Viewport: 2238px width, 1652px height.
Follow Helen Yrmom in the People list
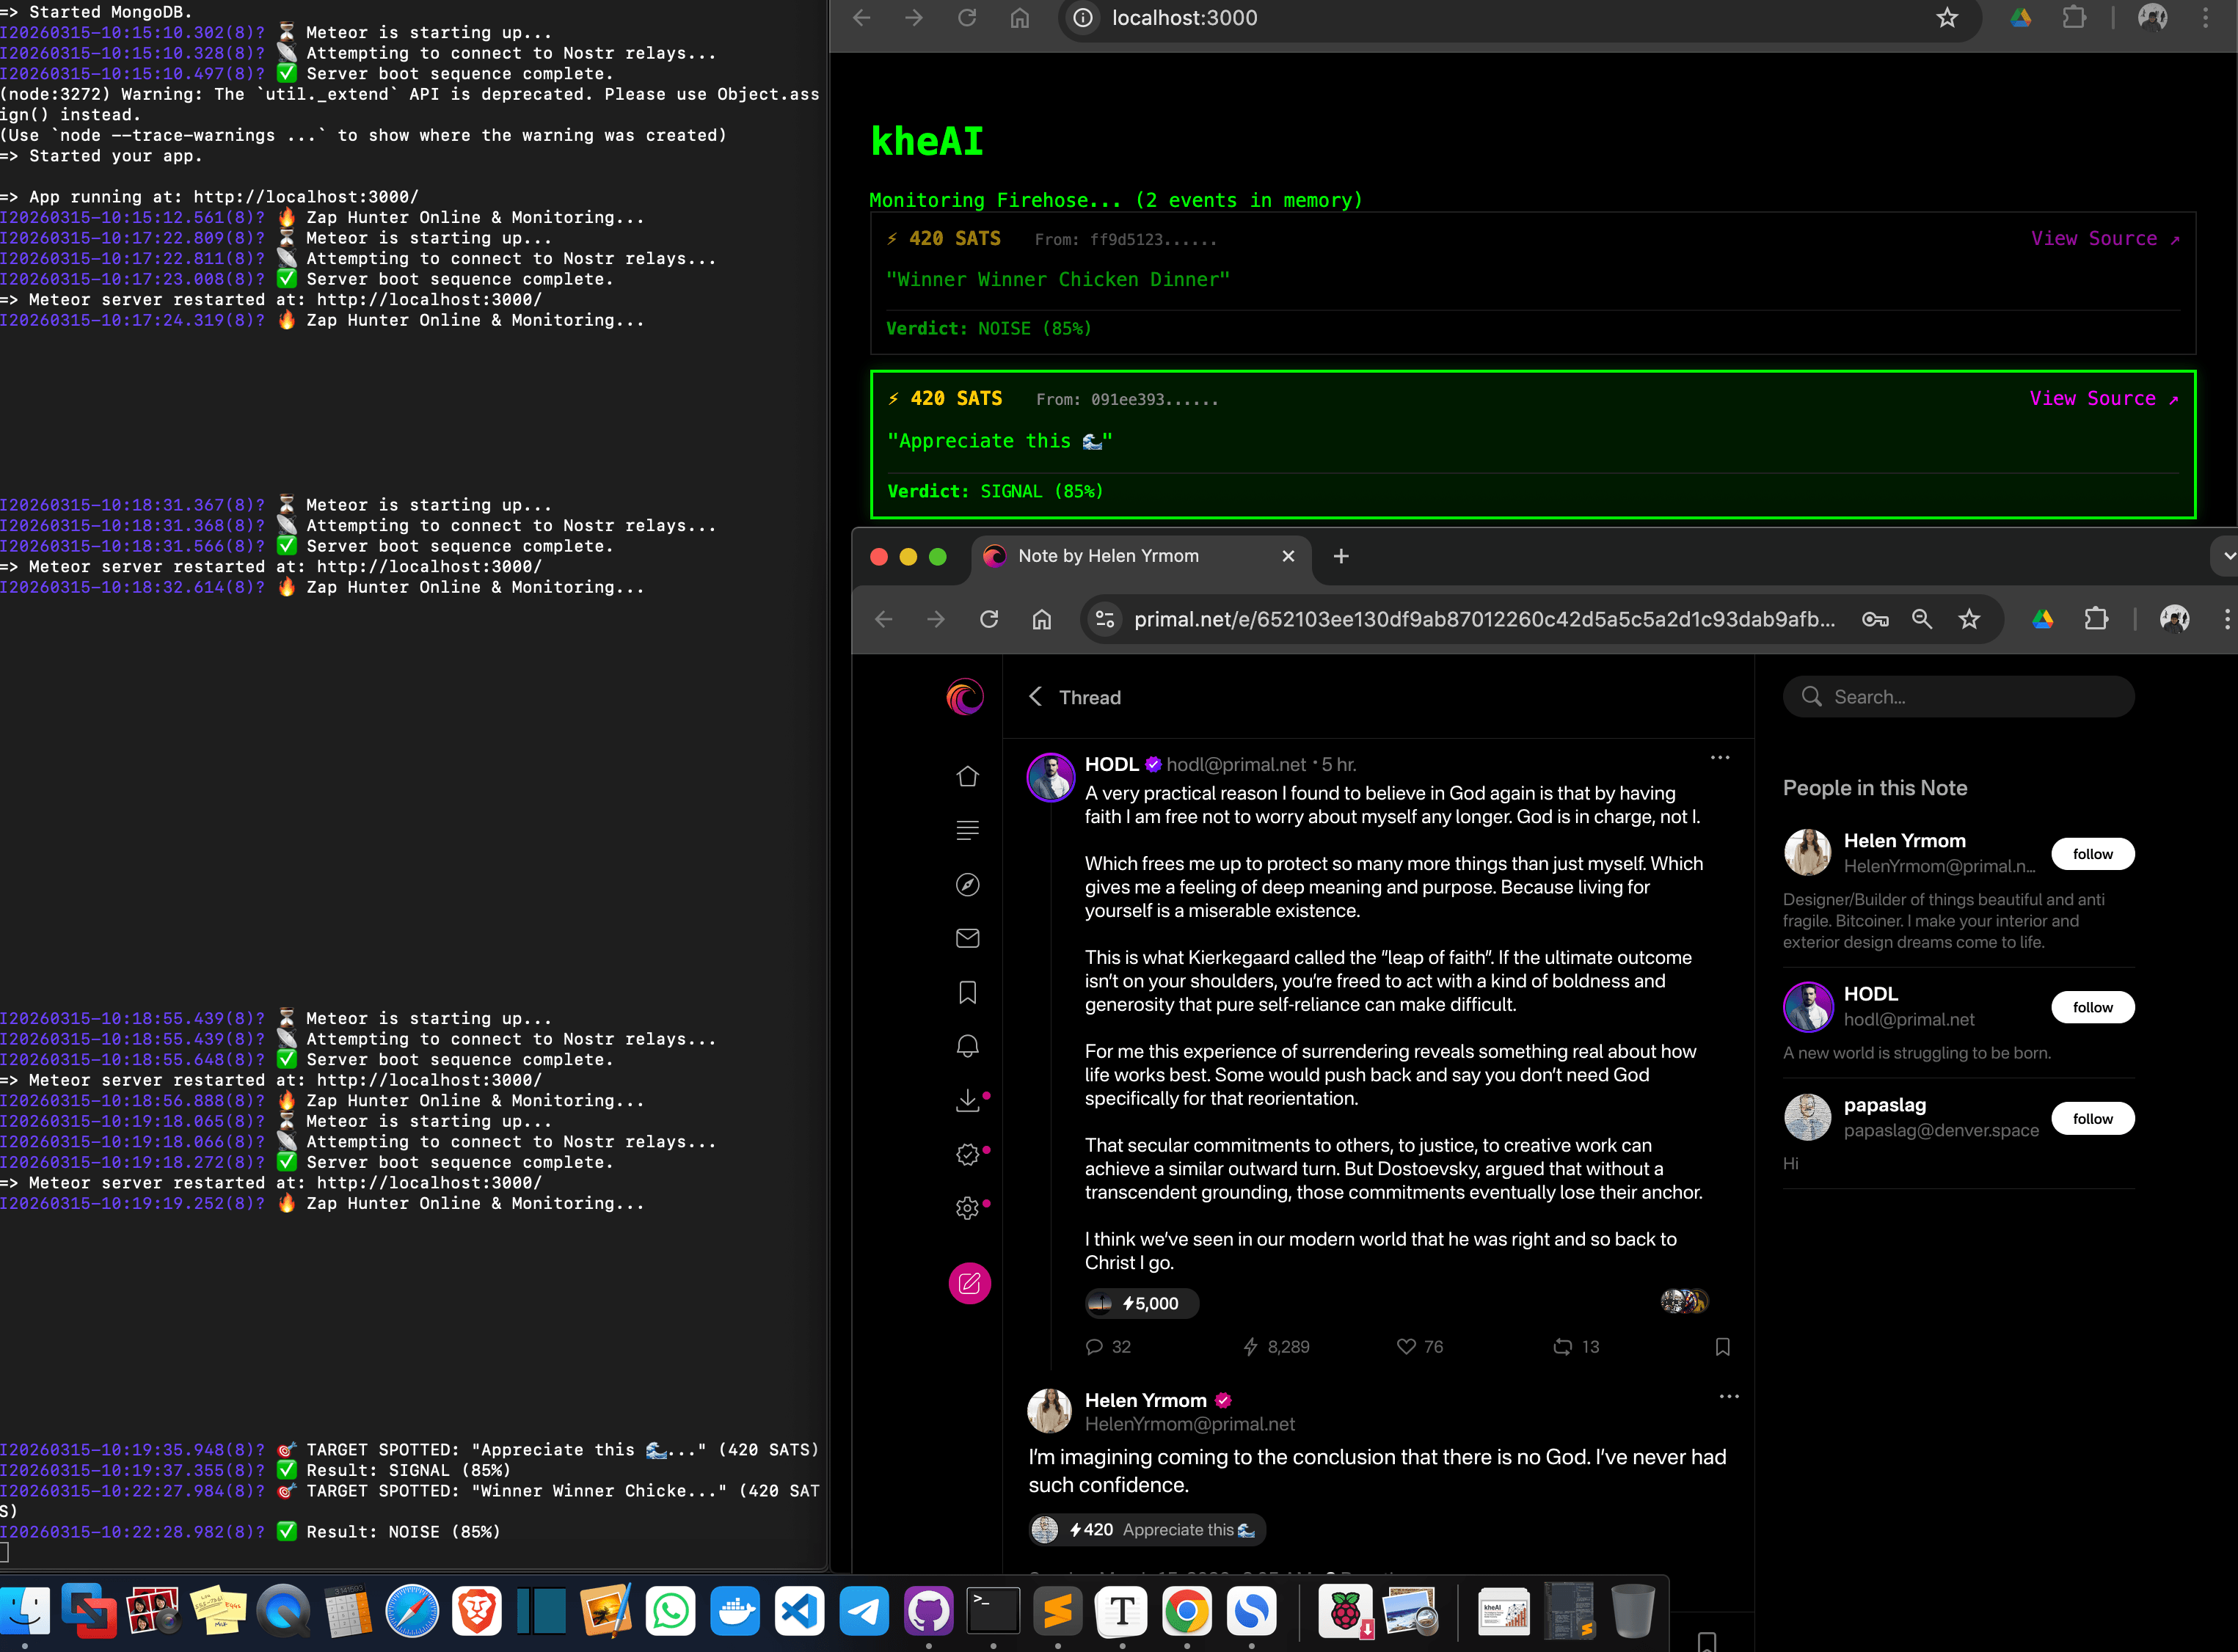2092,854
